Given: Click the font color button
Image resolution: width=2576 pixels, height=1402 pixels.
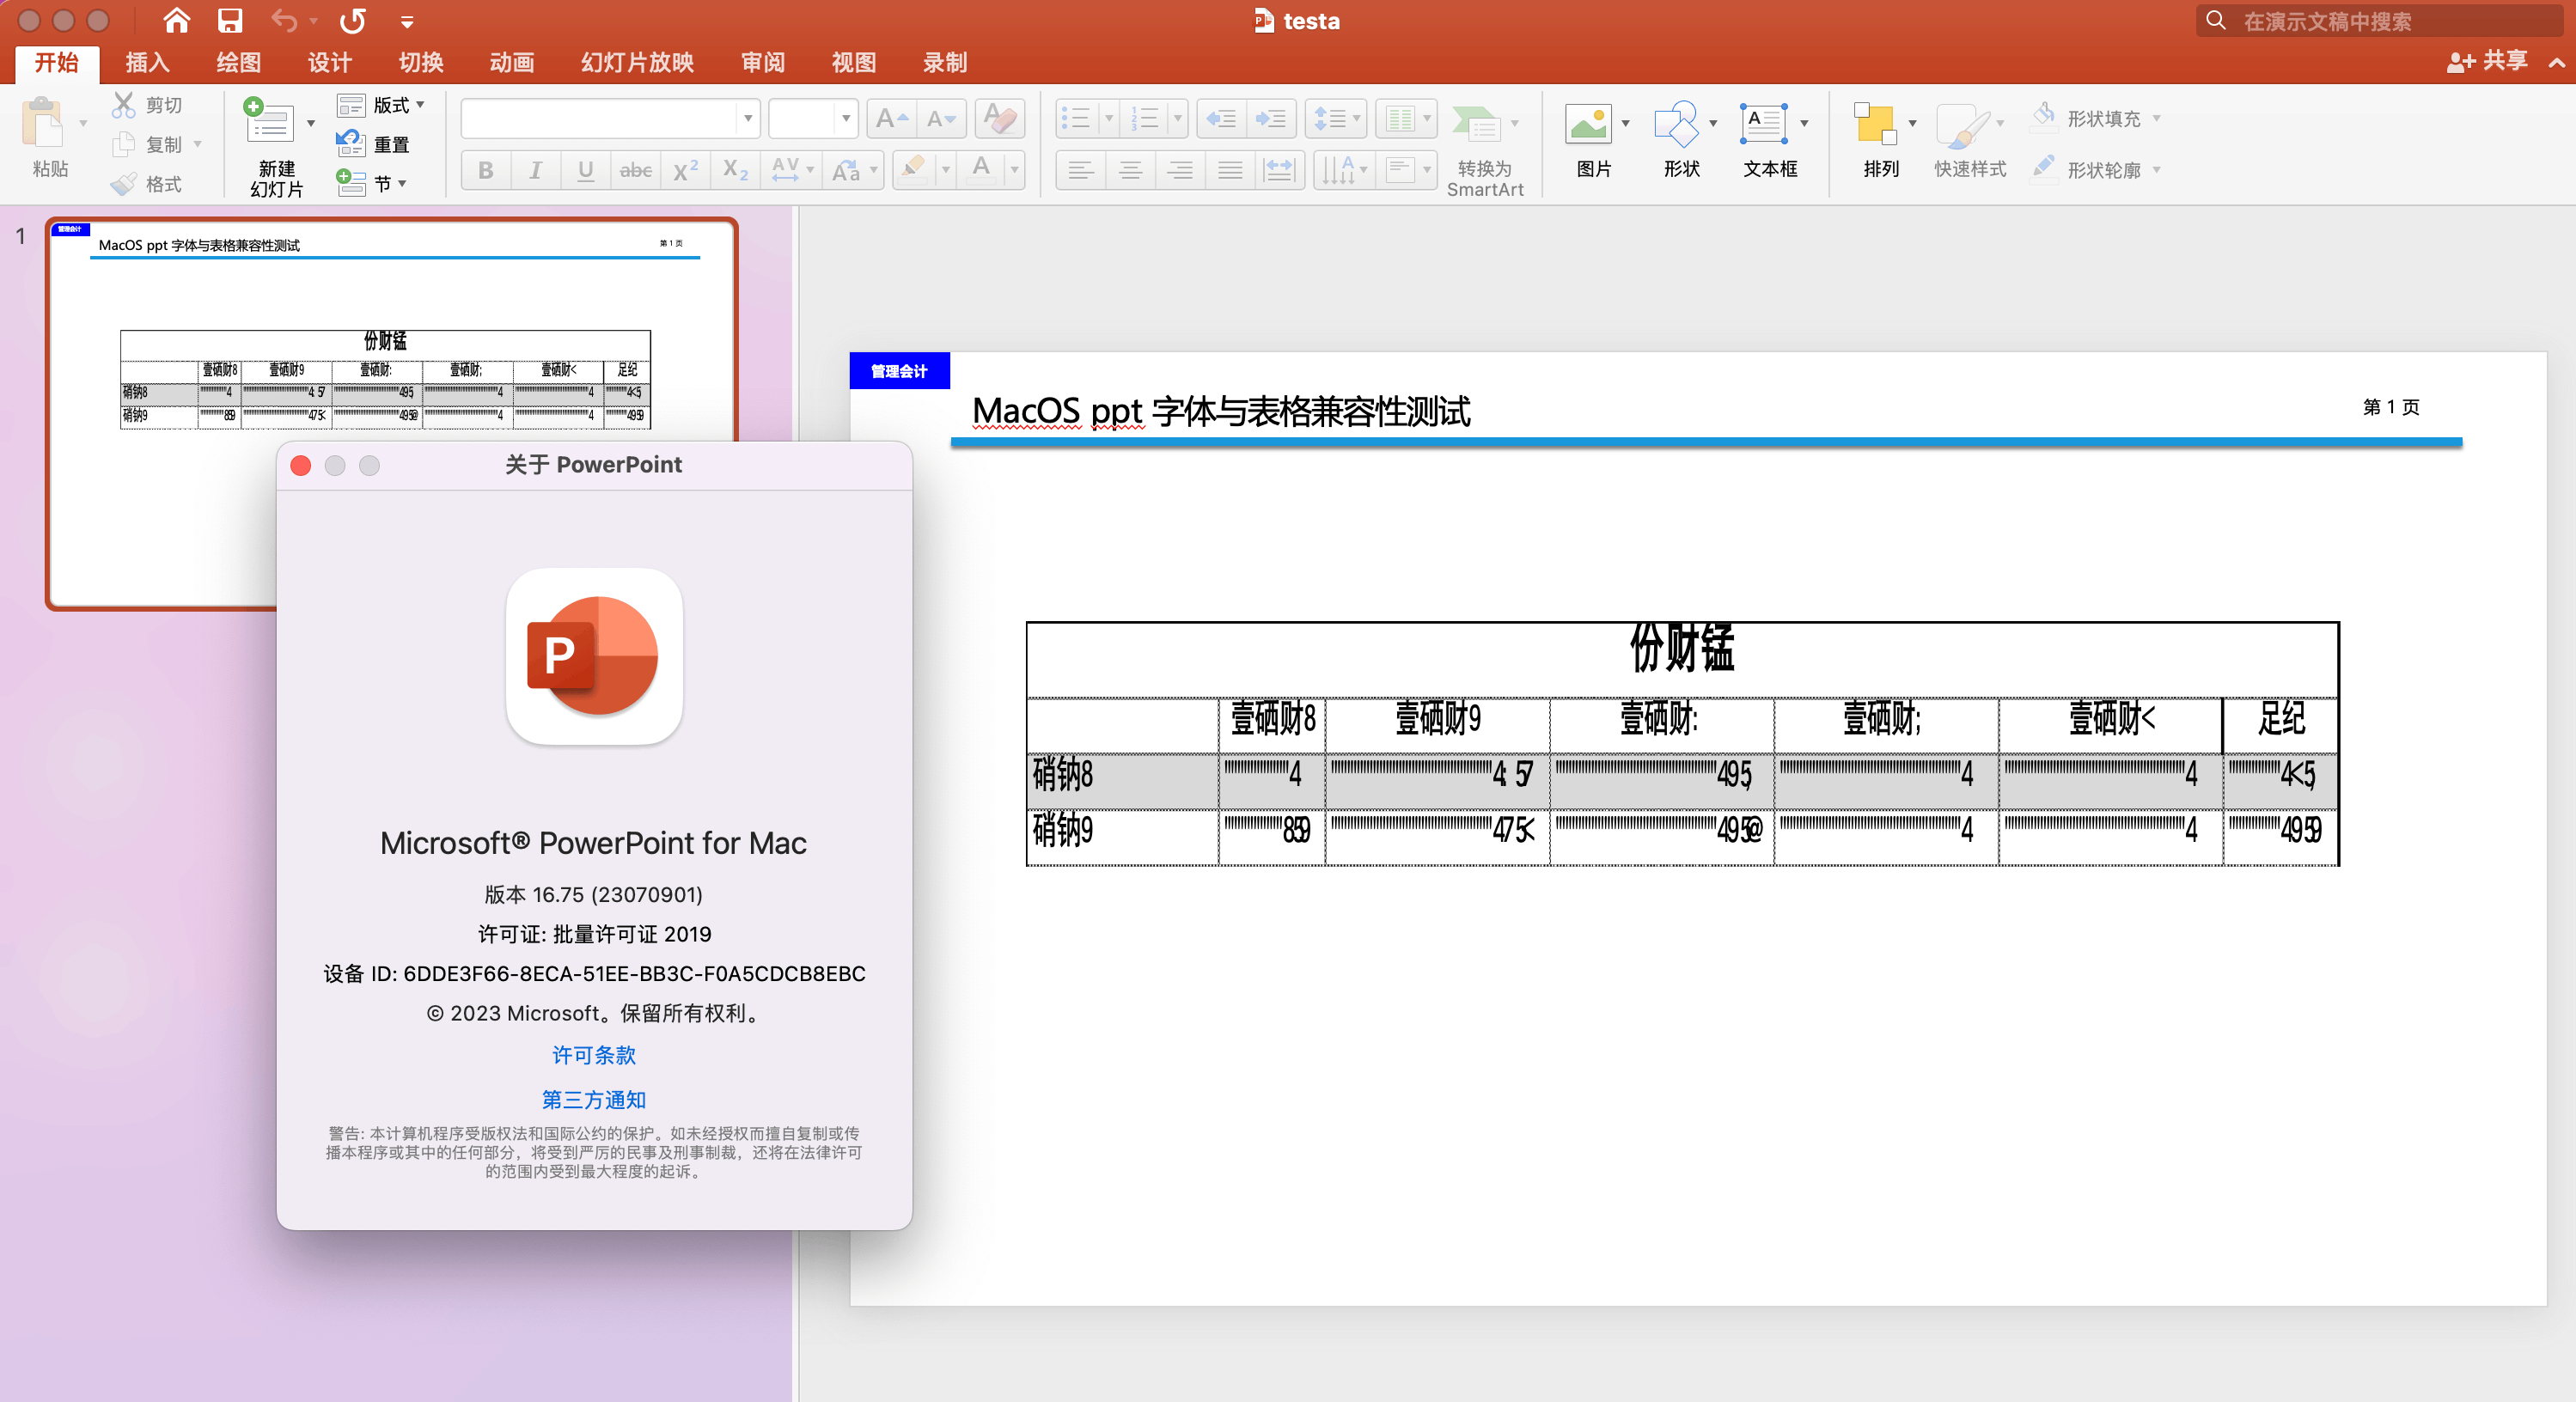Looking at the screenshot, I should [x=982, y=170].
